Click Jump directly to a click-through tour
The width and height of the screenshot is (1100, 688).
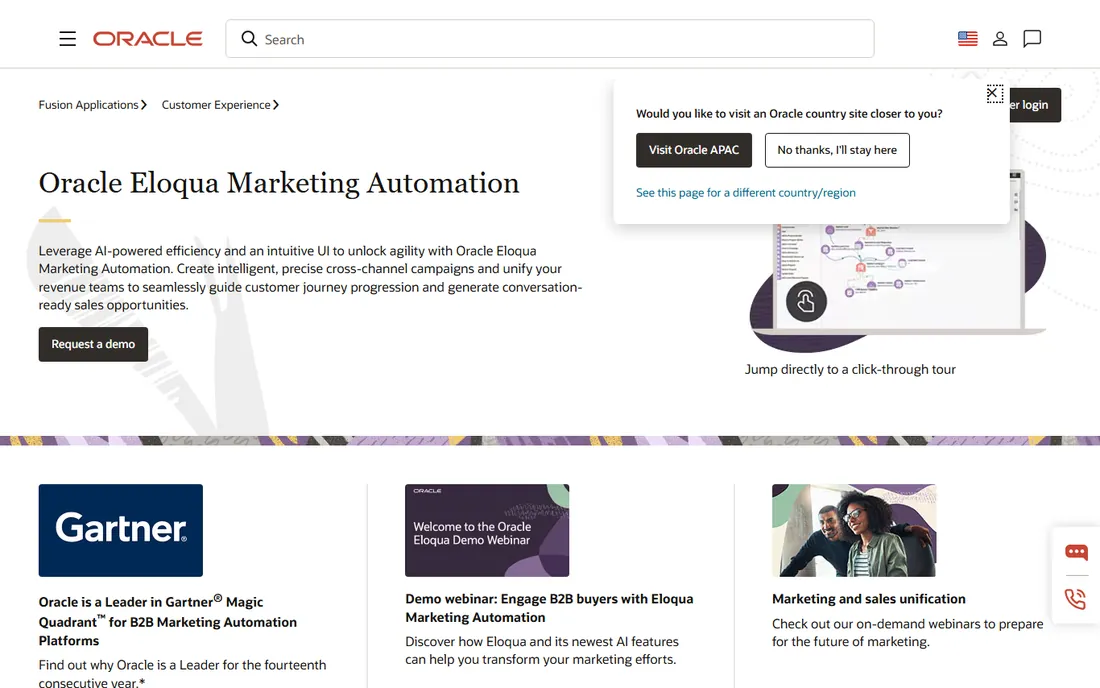click(850, 370)
